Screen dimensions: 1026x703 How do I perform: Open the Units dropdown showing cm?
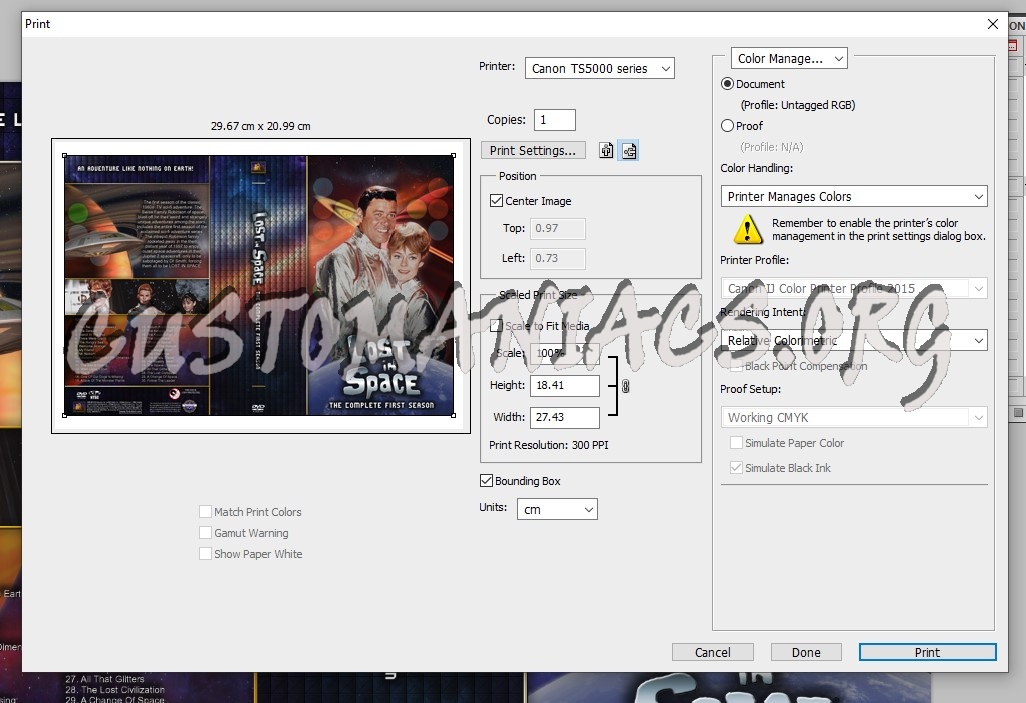pyautogui.click(x=557, y=509)
